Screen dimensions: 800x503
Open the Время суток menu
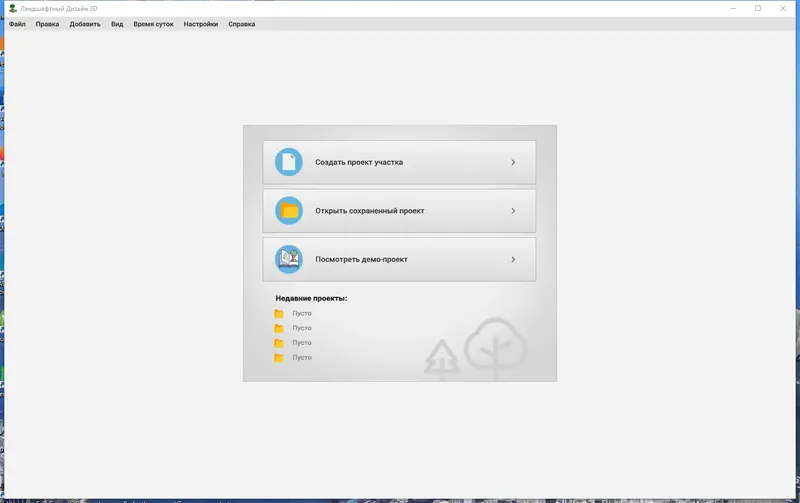pos(153,24)
